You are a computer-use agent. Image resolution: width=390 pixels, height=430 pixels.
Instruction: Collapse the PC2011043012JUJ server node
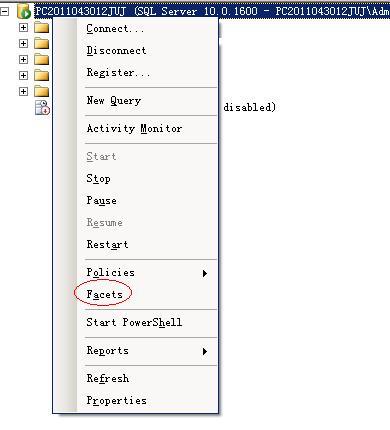click(5, 12)
